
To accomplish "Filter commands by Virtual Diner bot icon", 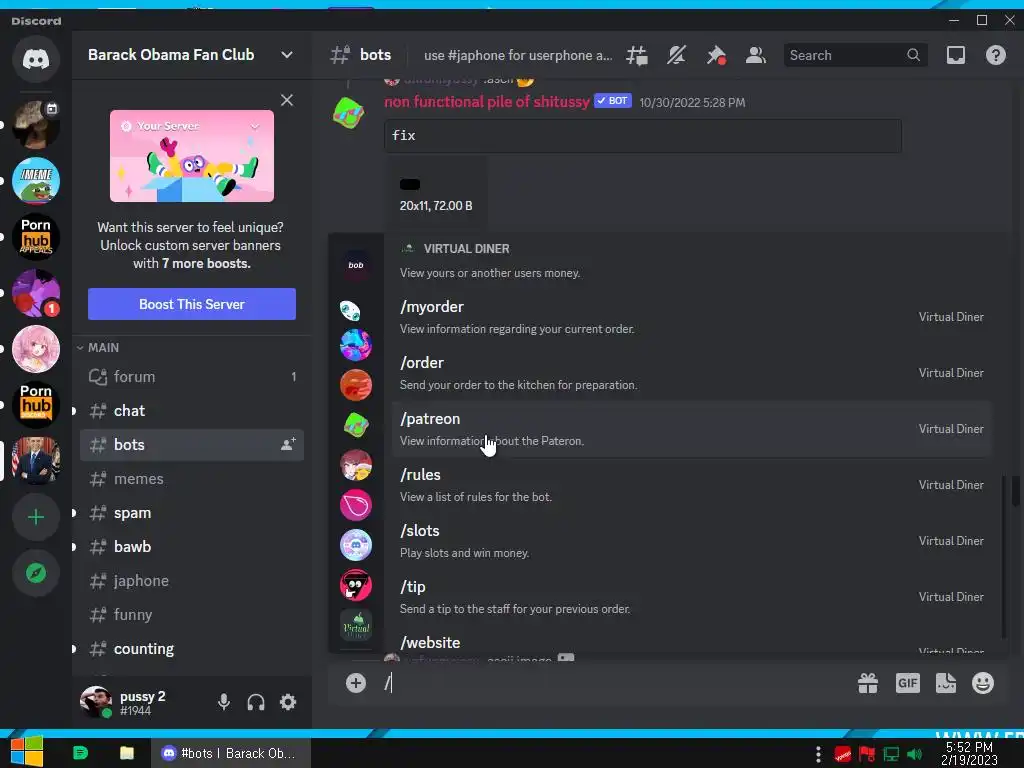I will [x=356, y=625].
